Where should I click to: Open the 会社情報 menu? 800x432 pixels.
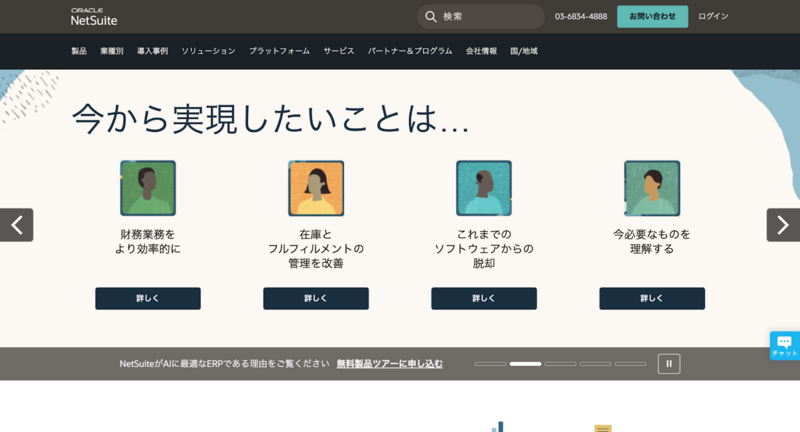(x=481, y=51)
